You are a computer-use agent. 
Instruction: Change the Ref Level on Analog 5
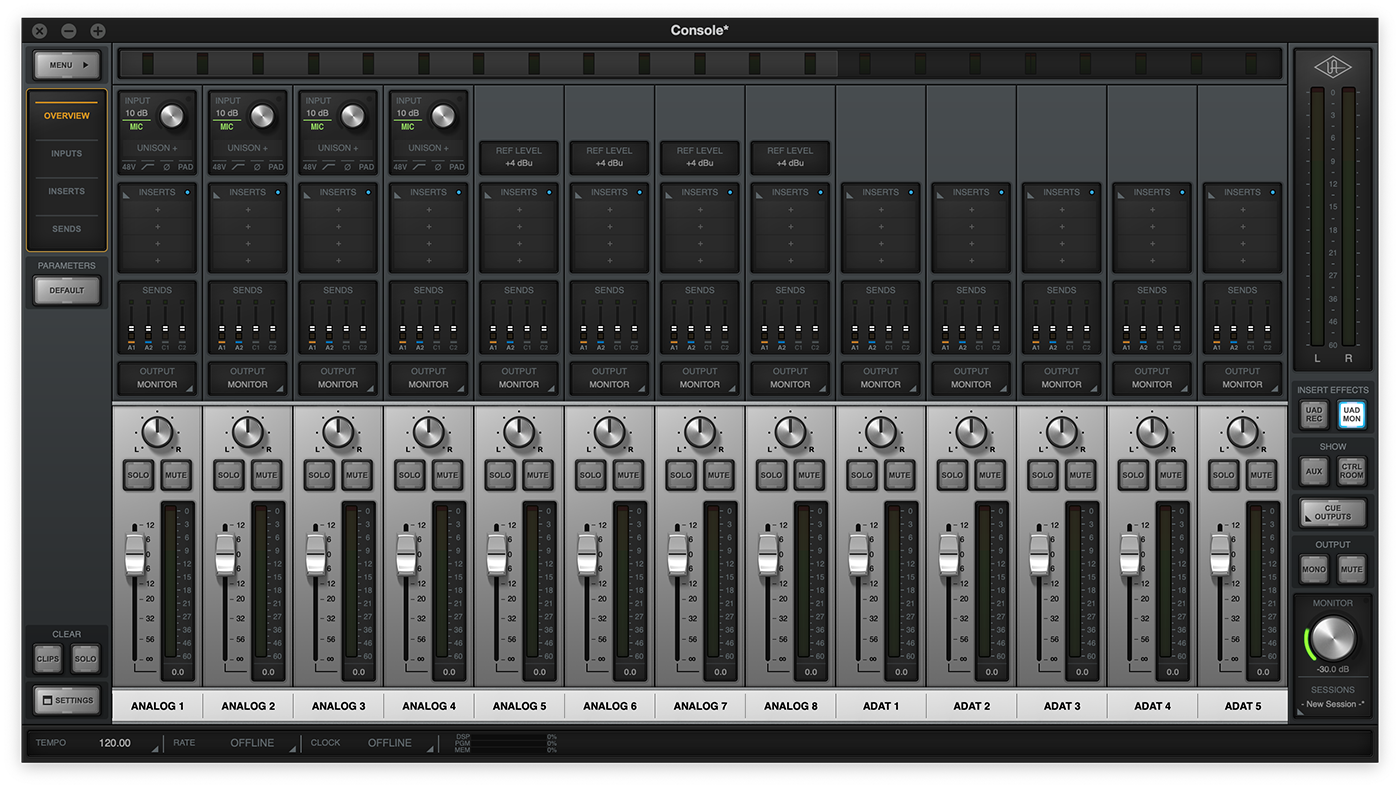[519, 157]
